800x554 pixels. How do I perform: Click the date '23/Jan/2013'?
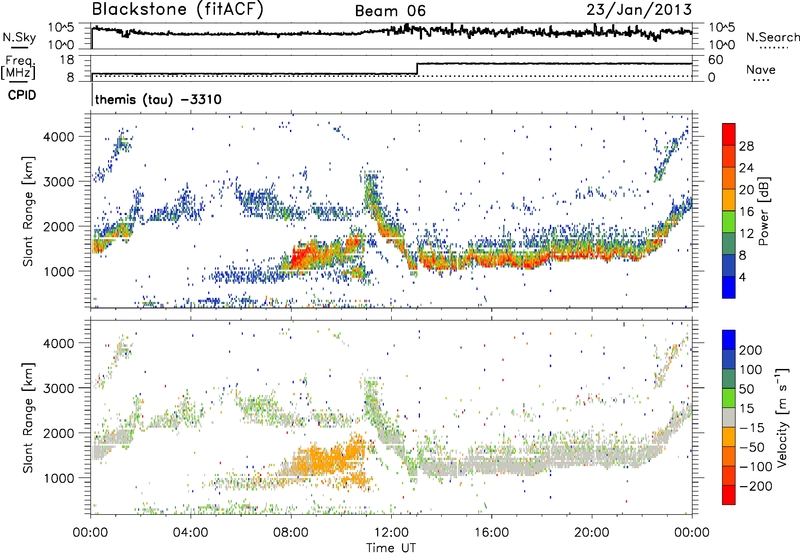coord(639,10)
